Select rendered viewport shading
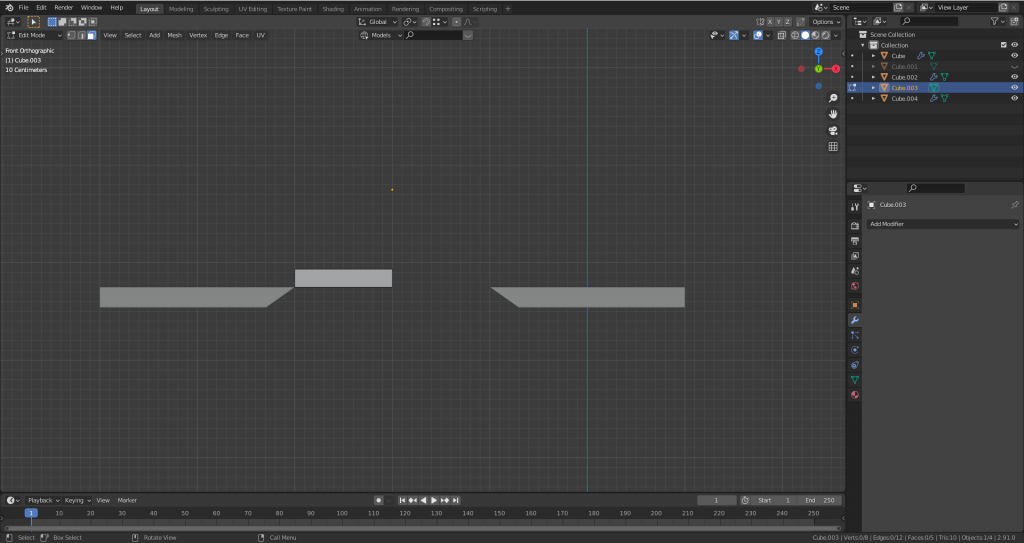 825,35
